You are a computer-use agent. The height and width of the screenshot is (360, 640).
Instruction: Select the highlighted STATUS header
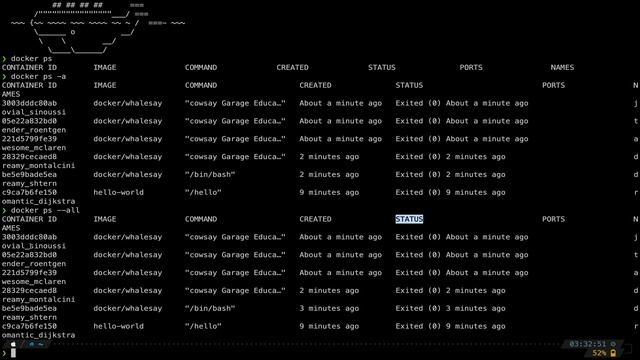coord(409,219)
